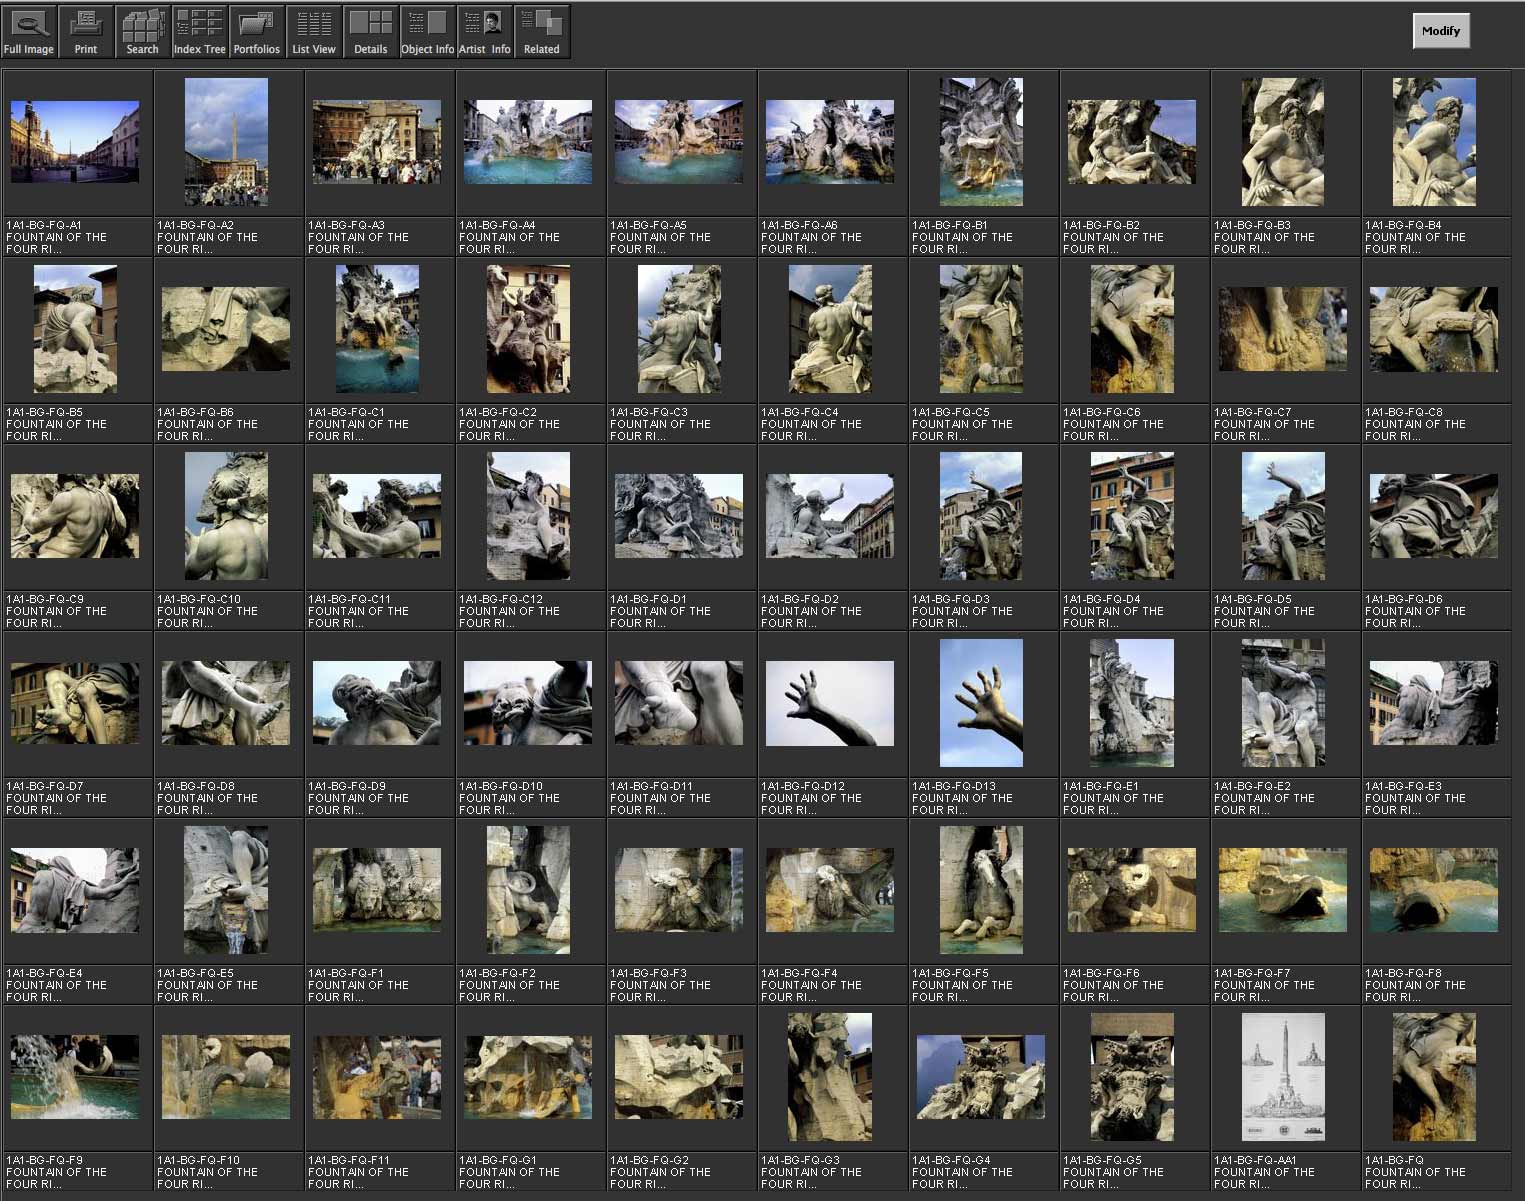Click caption text '1A1-BG-FQ-B2'
The image size is (1525, 1201).
coord(1101,225)
